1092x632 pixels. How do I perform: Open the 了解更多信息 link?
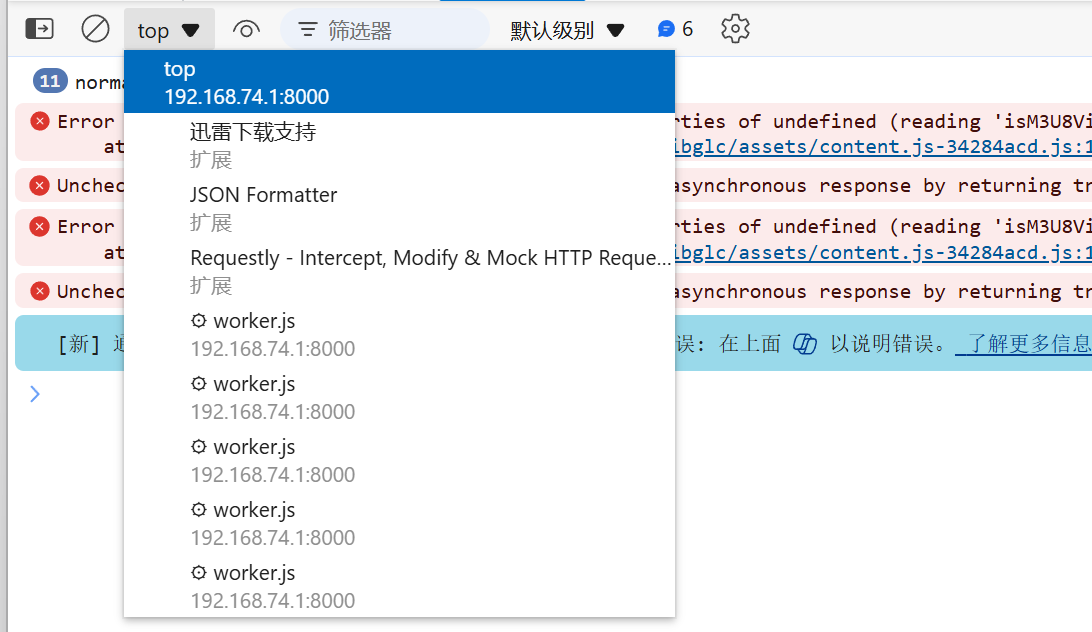(x=1022, y=344)
